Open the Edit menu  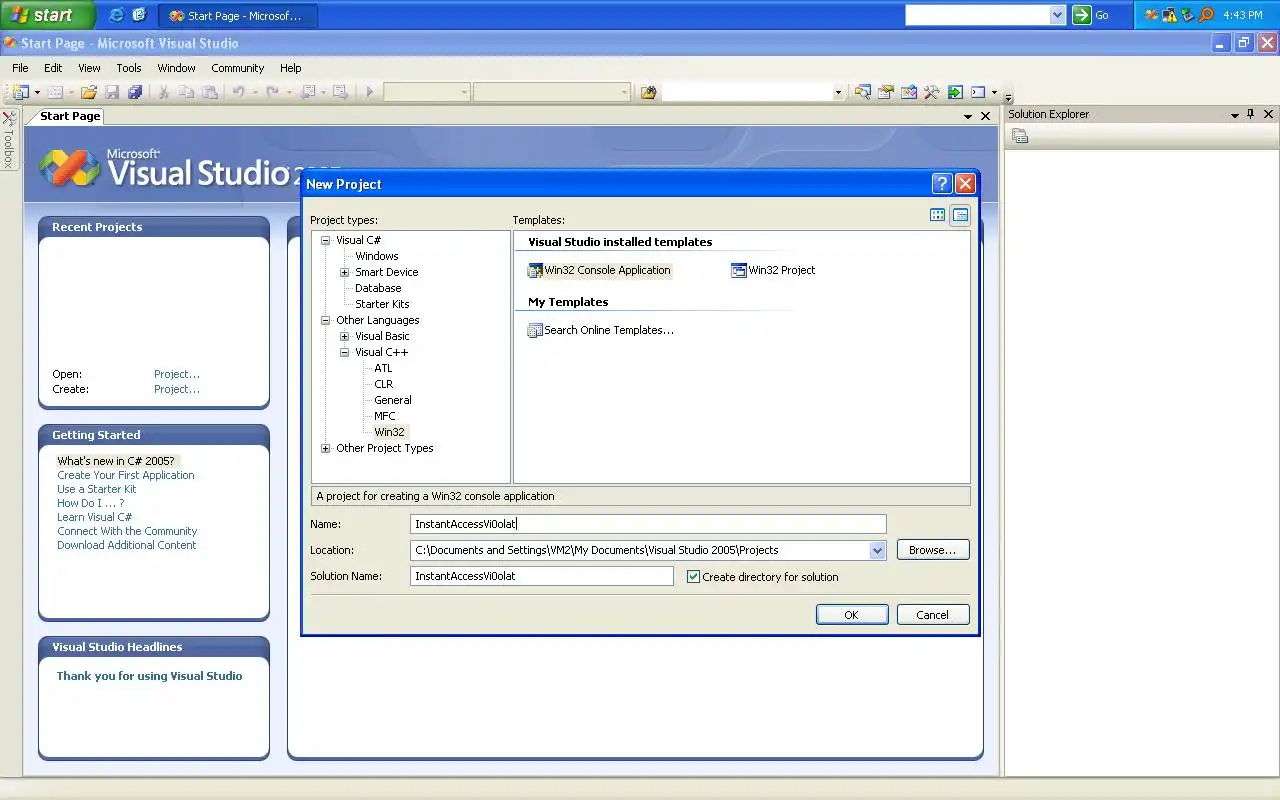click(x=53, y=68)
